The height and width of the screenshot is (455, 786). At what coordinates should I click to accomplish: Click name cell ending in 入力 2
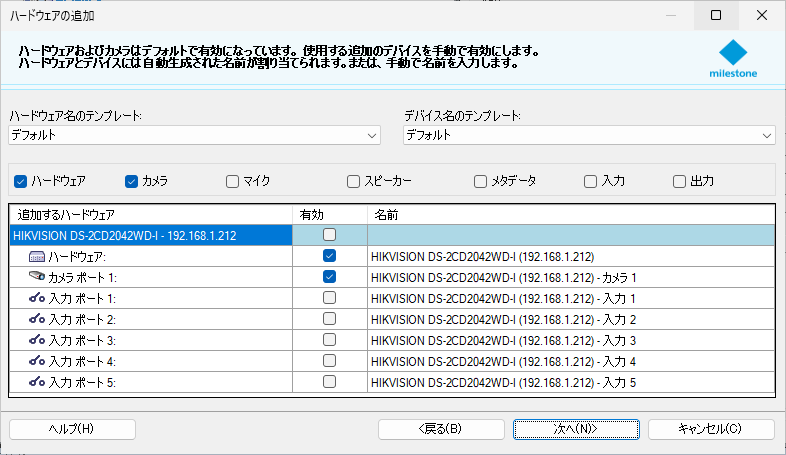tap(571, 320)
